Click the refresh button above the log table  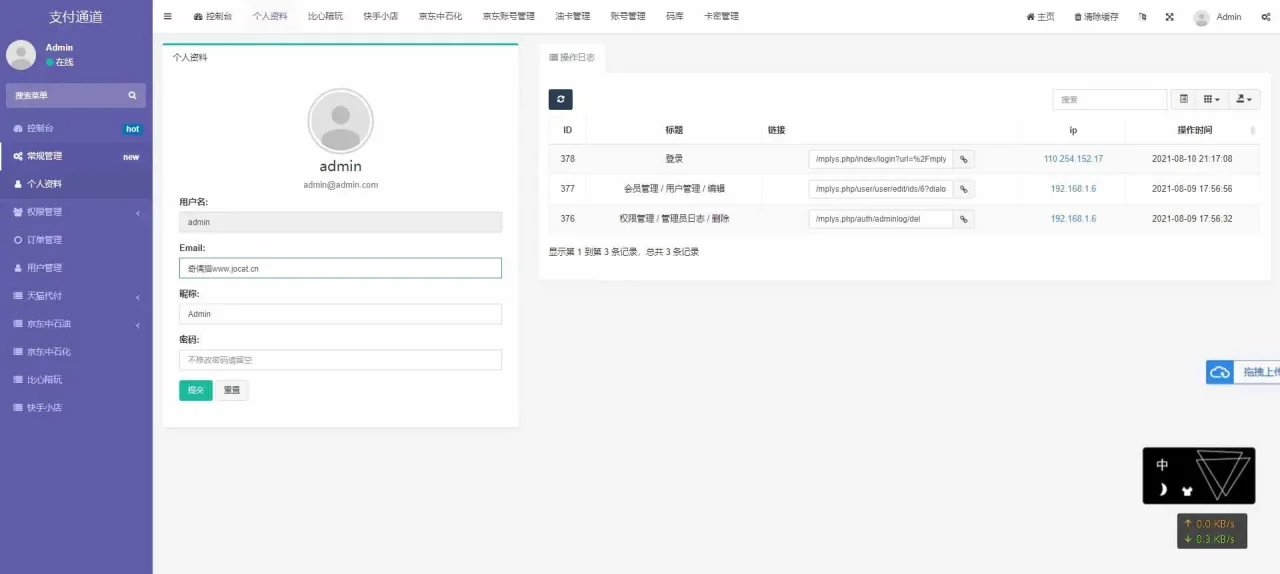click(560, 99)
